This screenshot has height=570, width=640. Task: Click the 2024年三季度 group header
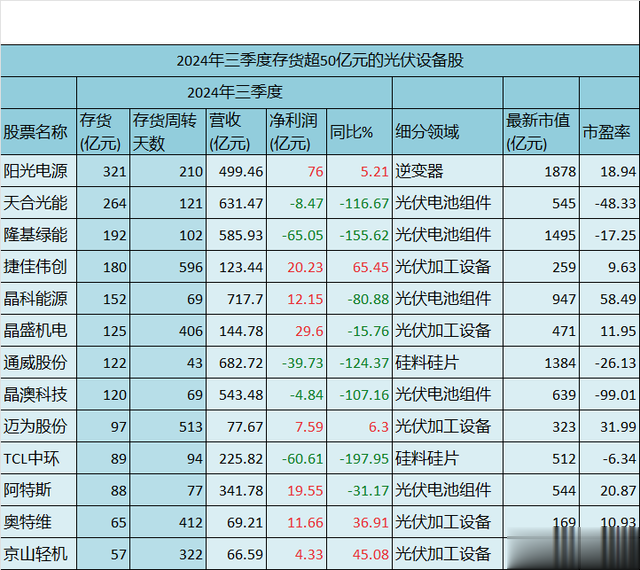[x=235, y=92]
